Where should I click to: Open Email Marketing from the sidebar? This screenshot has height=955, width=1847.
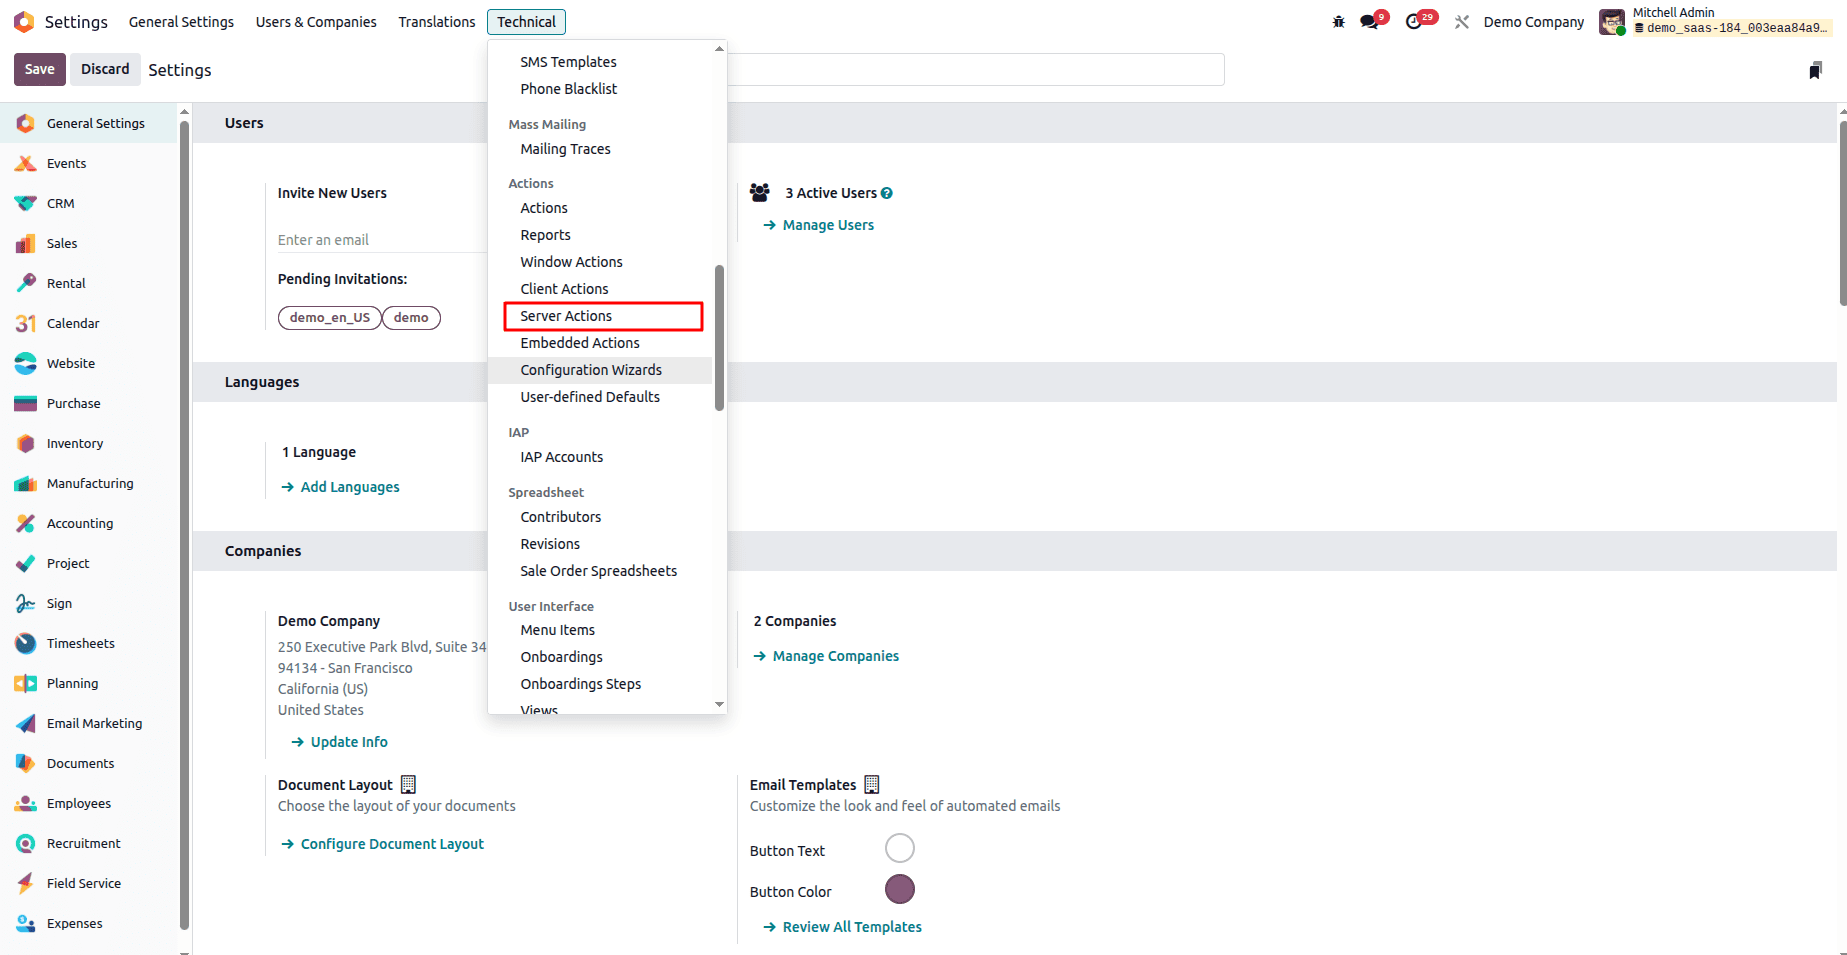point(94,723)
